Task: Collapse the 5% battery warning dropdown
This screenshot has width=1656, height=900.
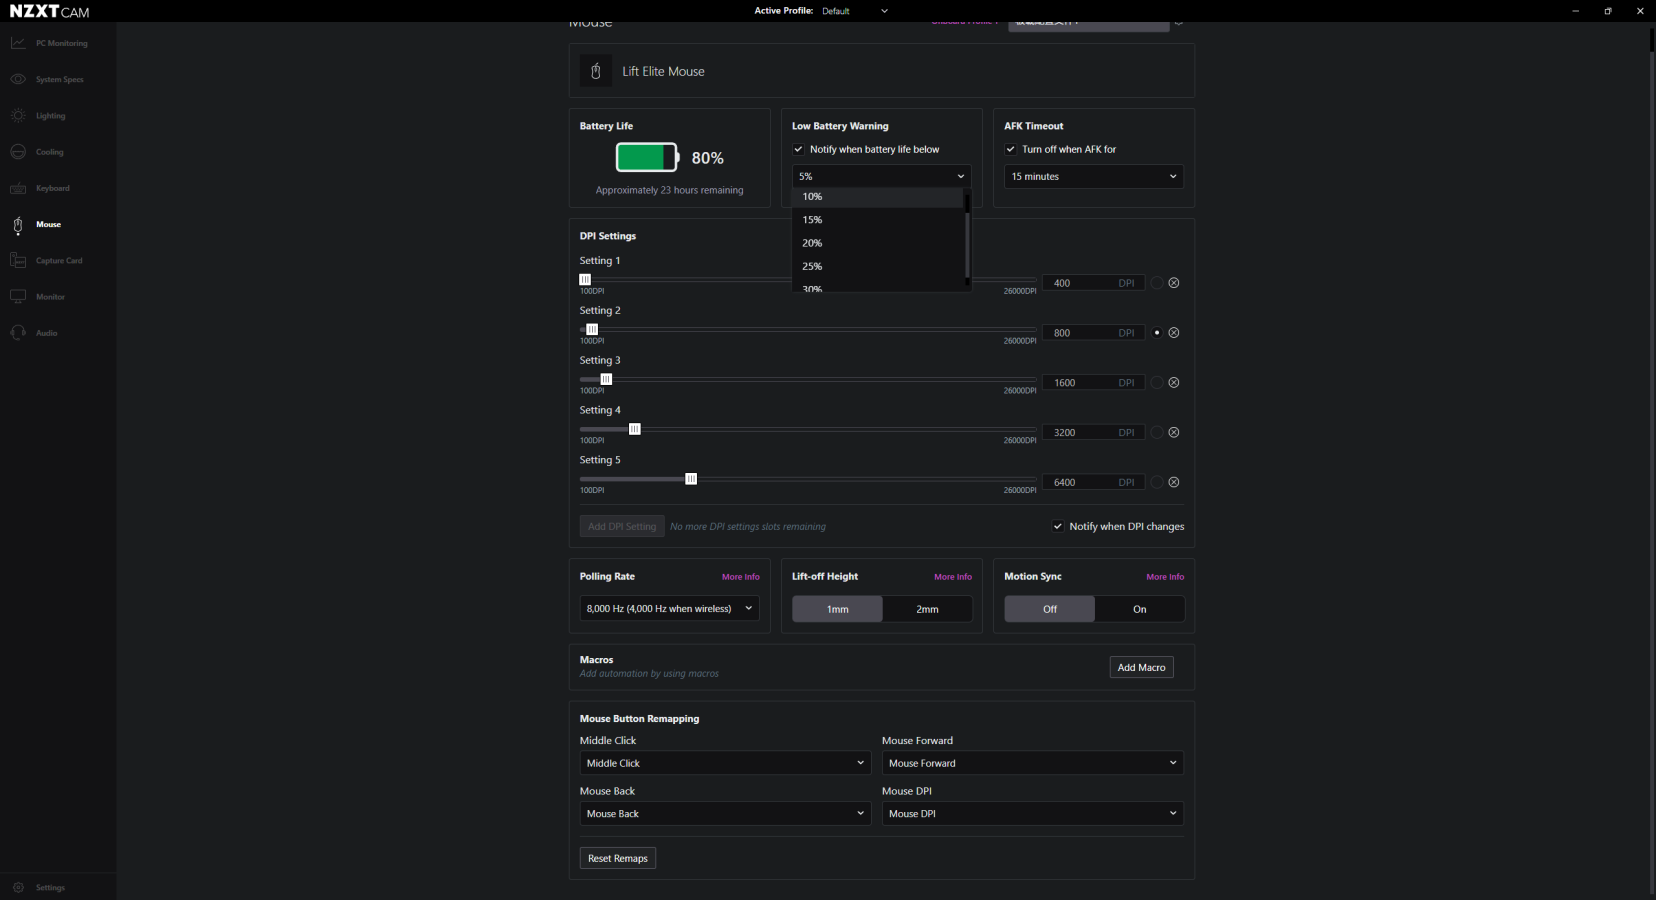Action: 881,176
